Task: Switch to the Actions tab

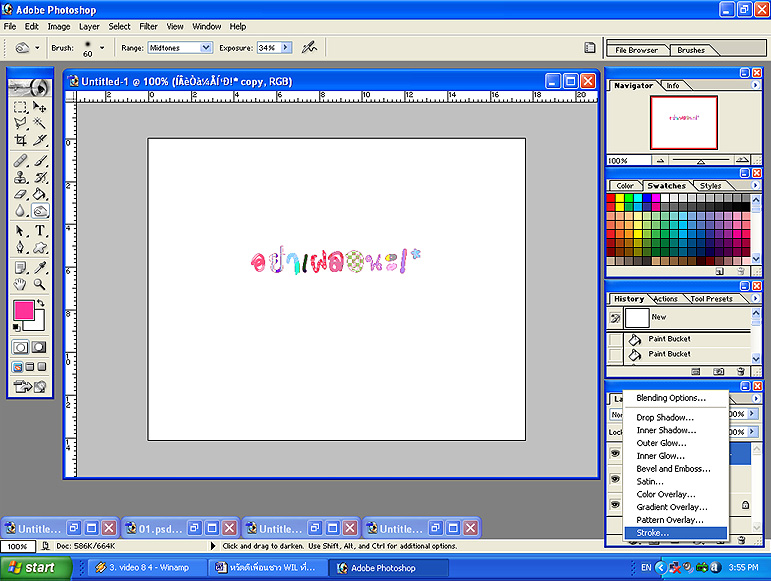Action: click(665, 299)
